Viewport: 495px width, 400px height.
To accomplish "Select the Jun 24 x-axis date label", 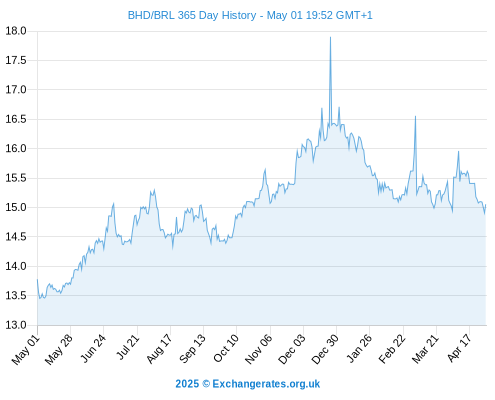I will 93,349.
